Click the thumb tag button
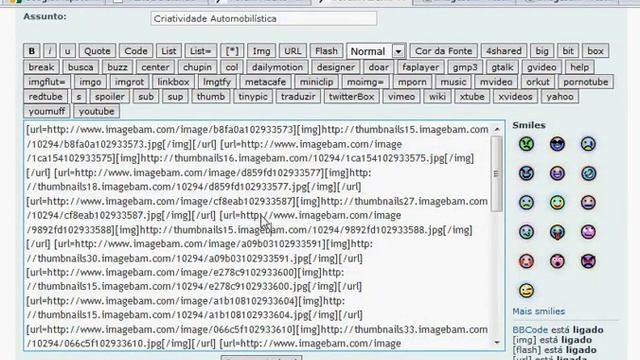This screenshot has width=640, height=360. (x=211, y=96)
